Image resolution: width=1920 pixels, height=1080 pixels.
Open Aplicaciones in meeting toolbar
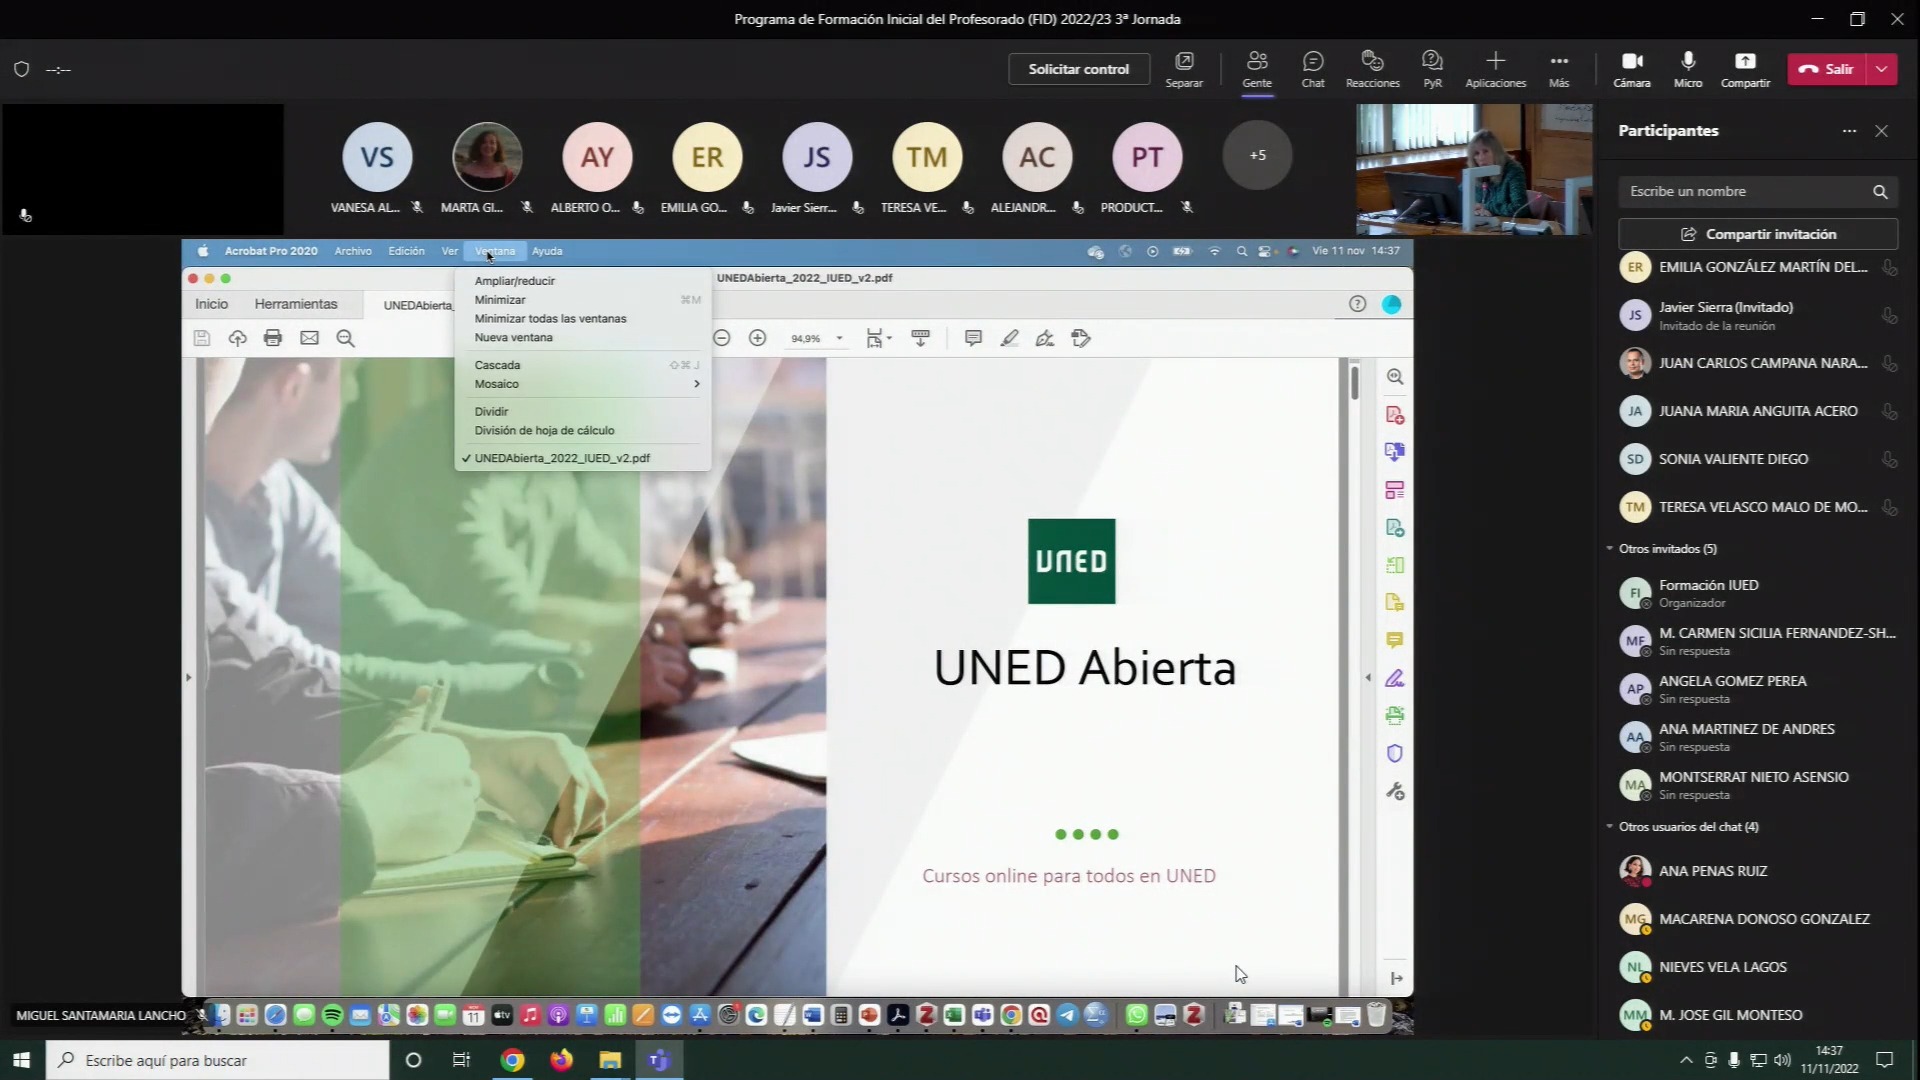tap(1495, 69)
